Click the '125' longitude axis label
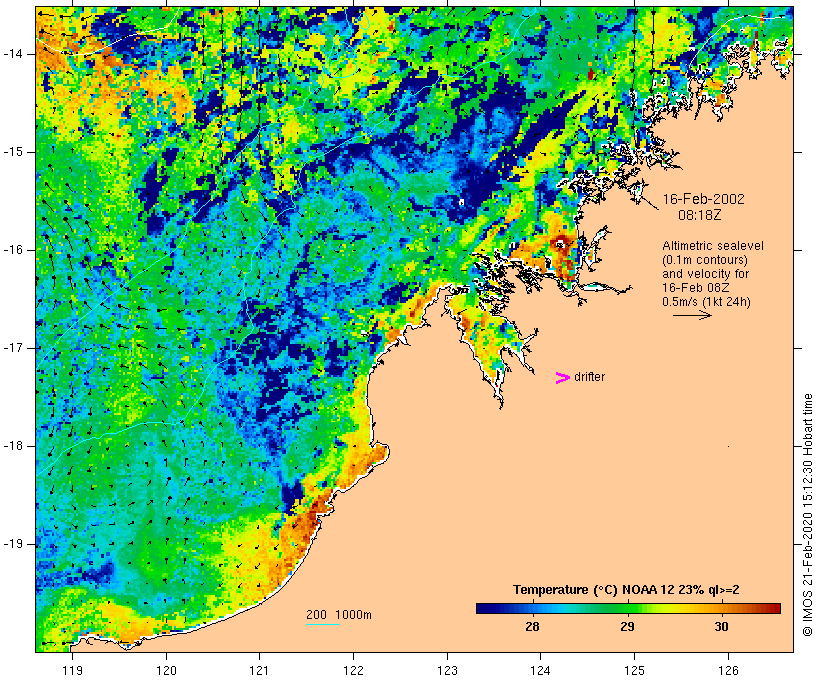Image resolution: width=820 pixels, height=680 pixels. (x=634, y=671)
